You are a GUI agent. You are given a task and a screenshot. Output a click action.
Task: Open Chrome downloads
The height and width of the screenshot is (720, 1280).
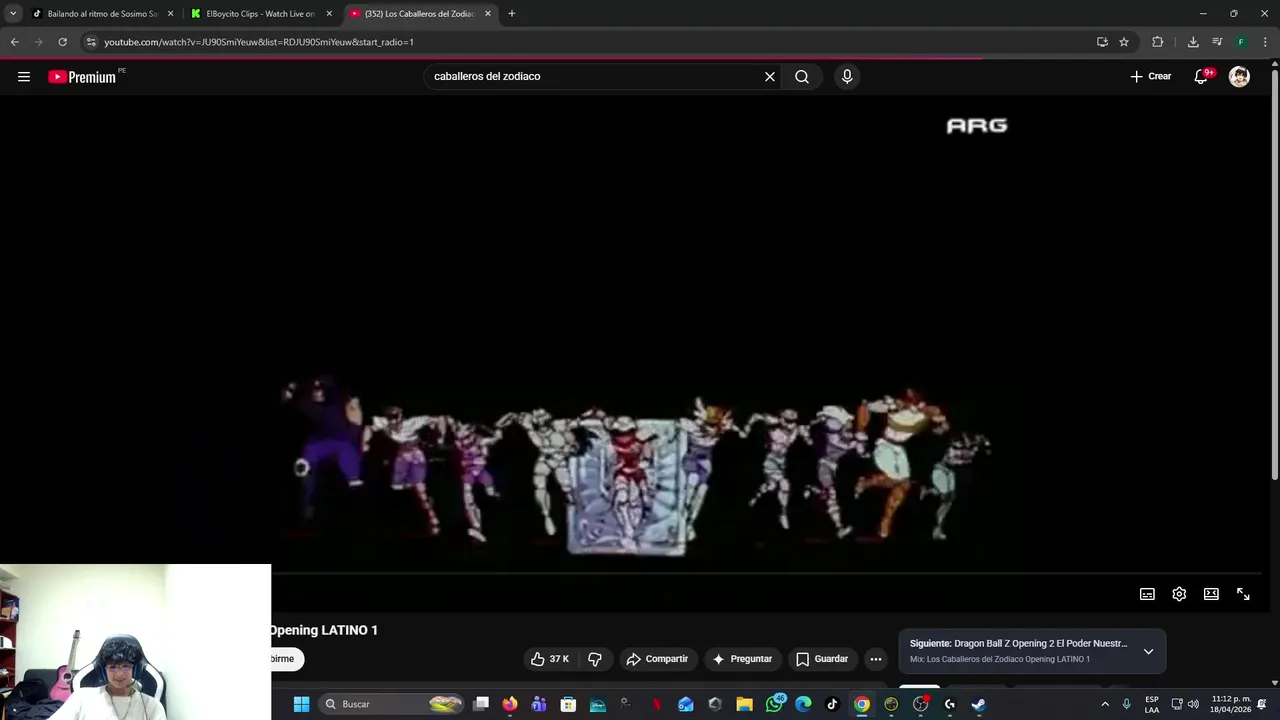click(x=1193, y=42)
